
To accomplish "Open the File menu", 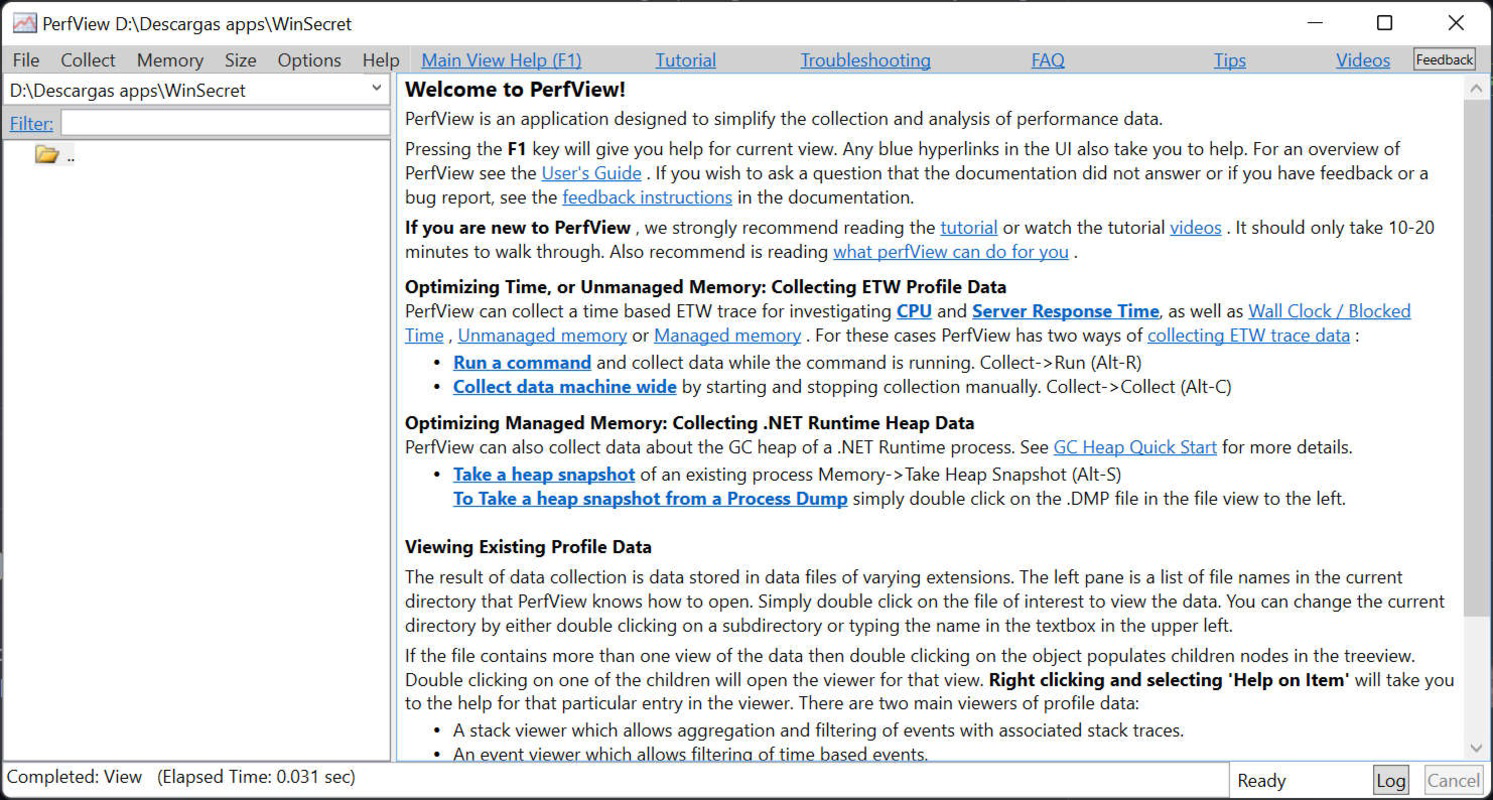I will (x=25, y=60).
